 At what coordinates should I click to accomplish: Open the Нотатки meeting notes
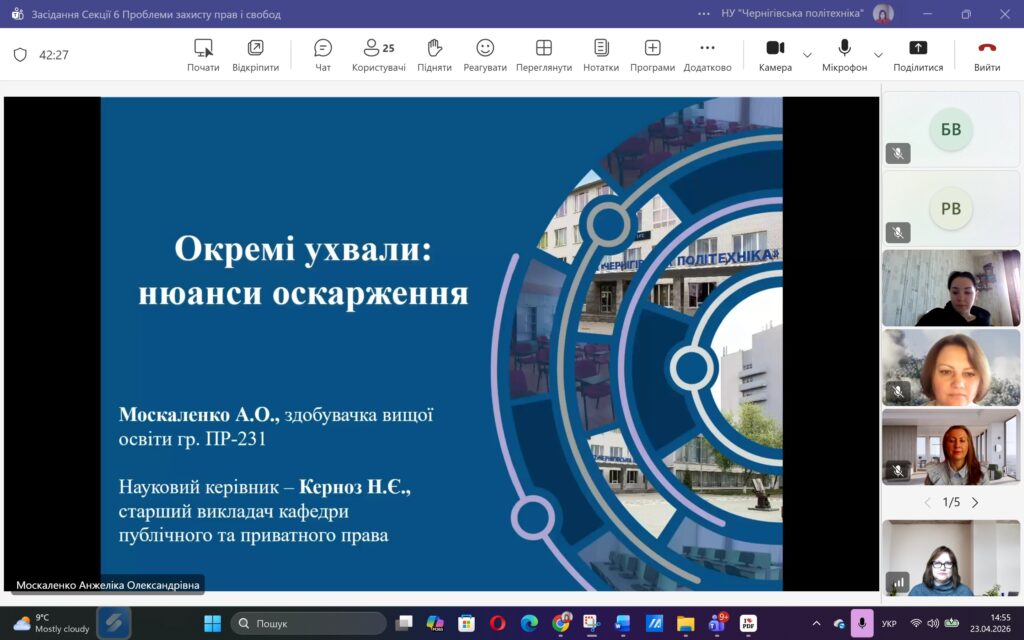coord(601,55)
